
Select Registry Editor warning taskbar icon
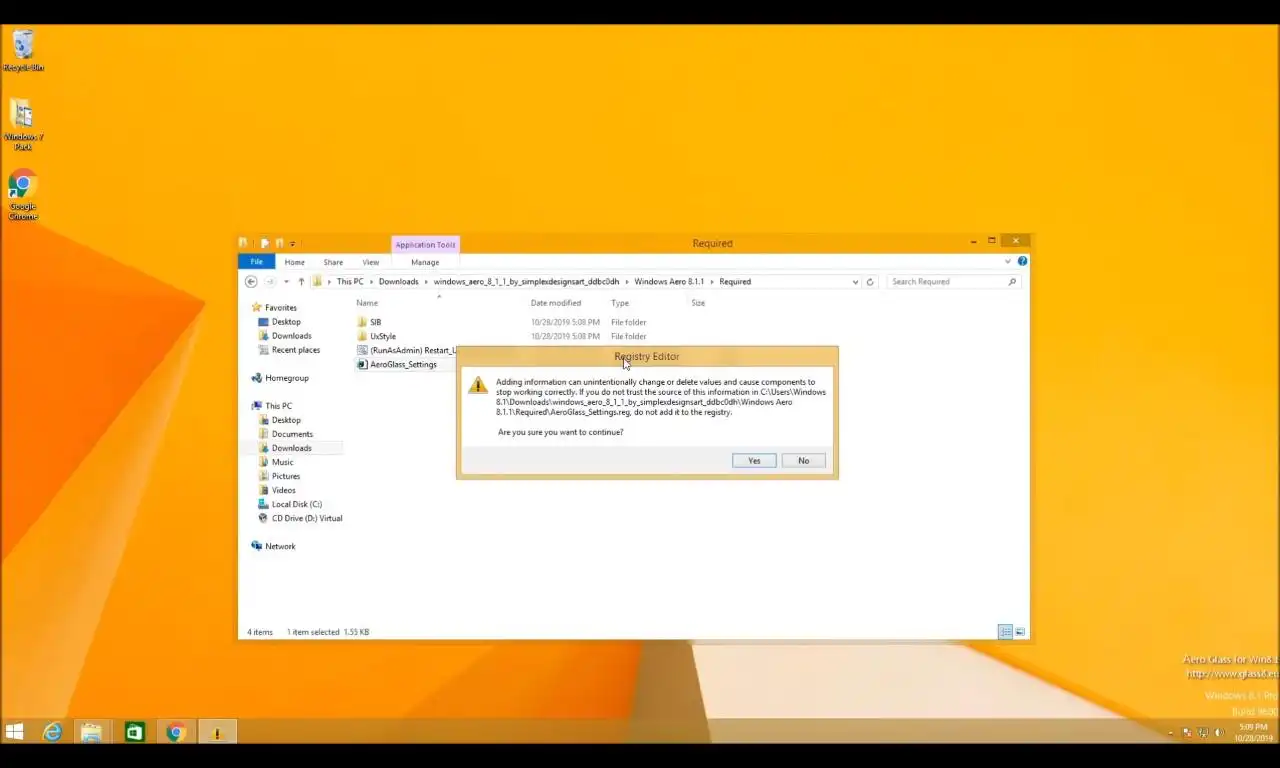pyautogui.click(x=217, y=733)
